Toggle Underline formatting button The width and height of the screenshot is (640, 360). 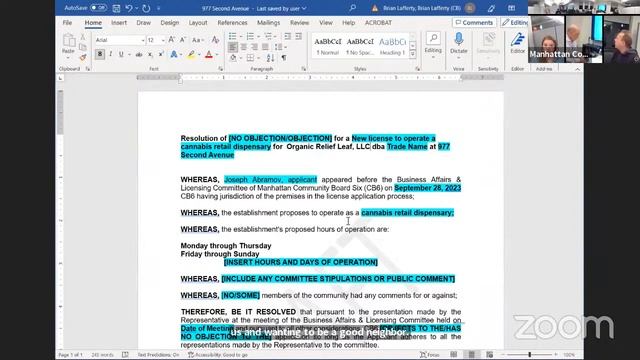coord(121,54)
